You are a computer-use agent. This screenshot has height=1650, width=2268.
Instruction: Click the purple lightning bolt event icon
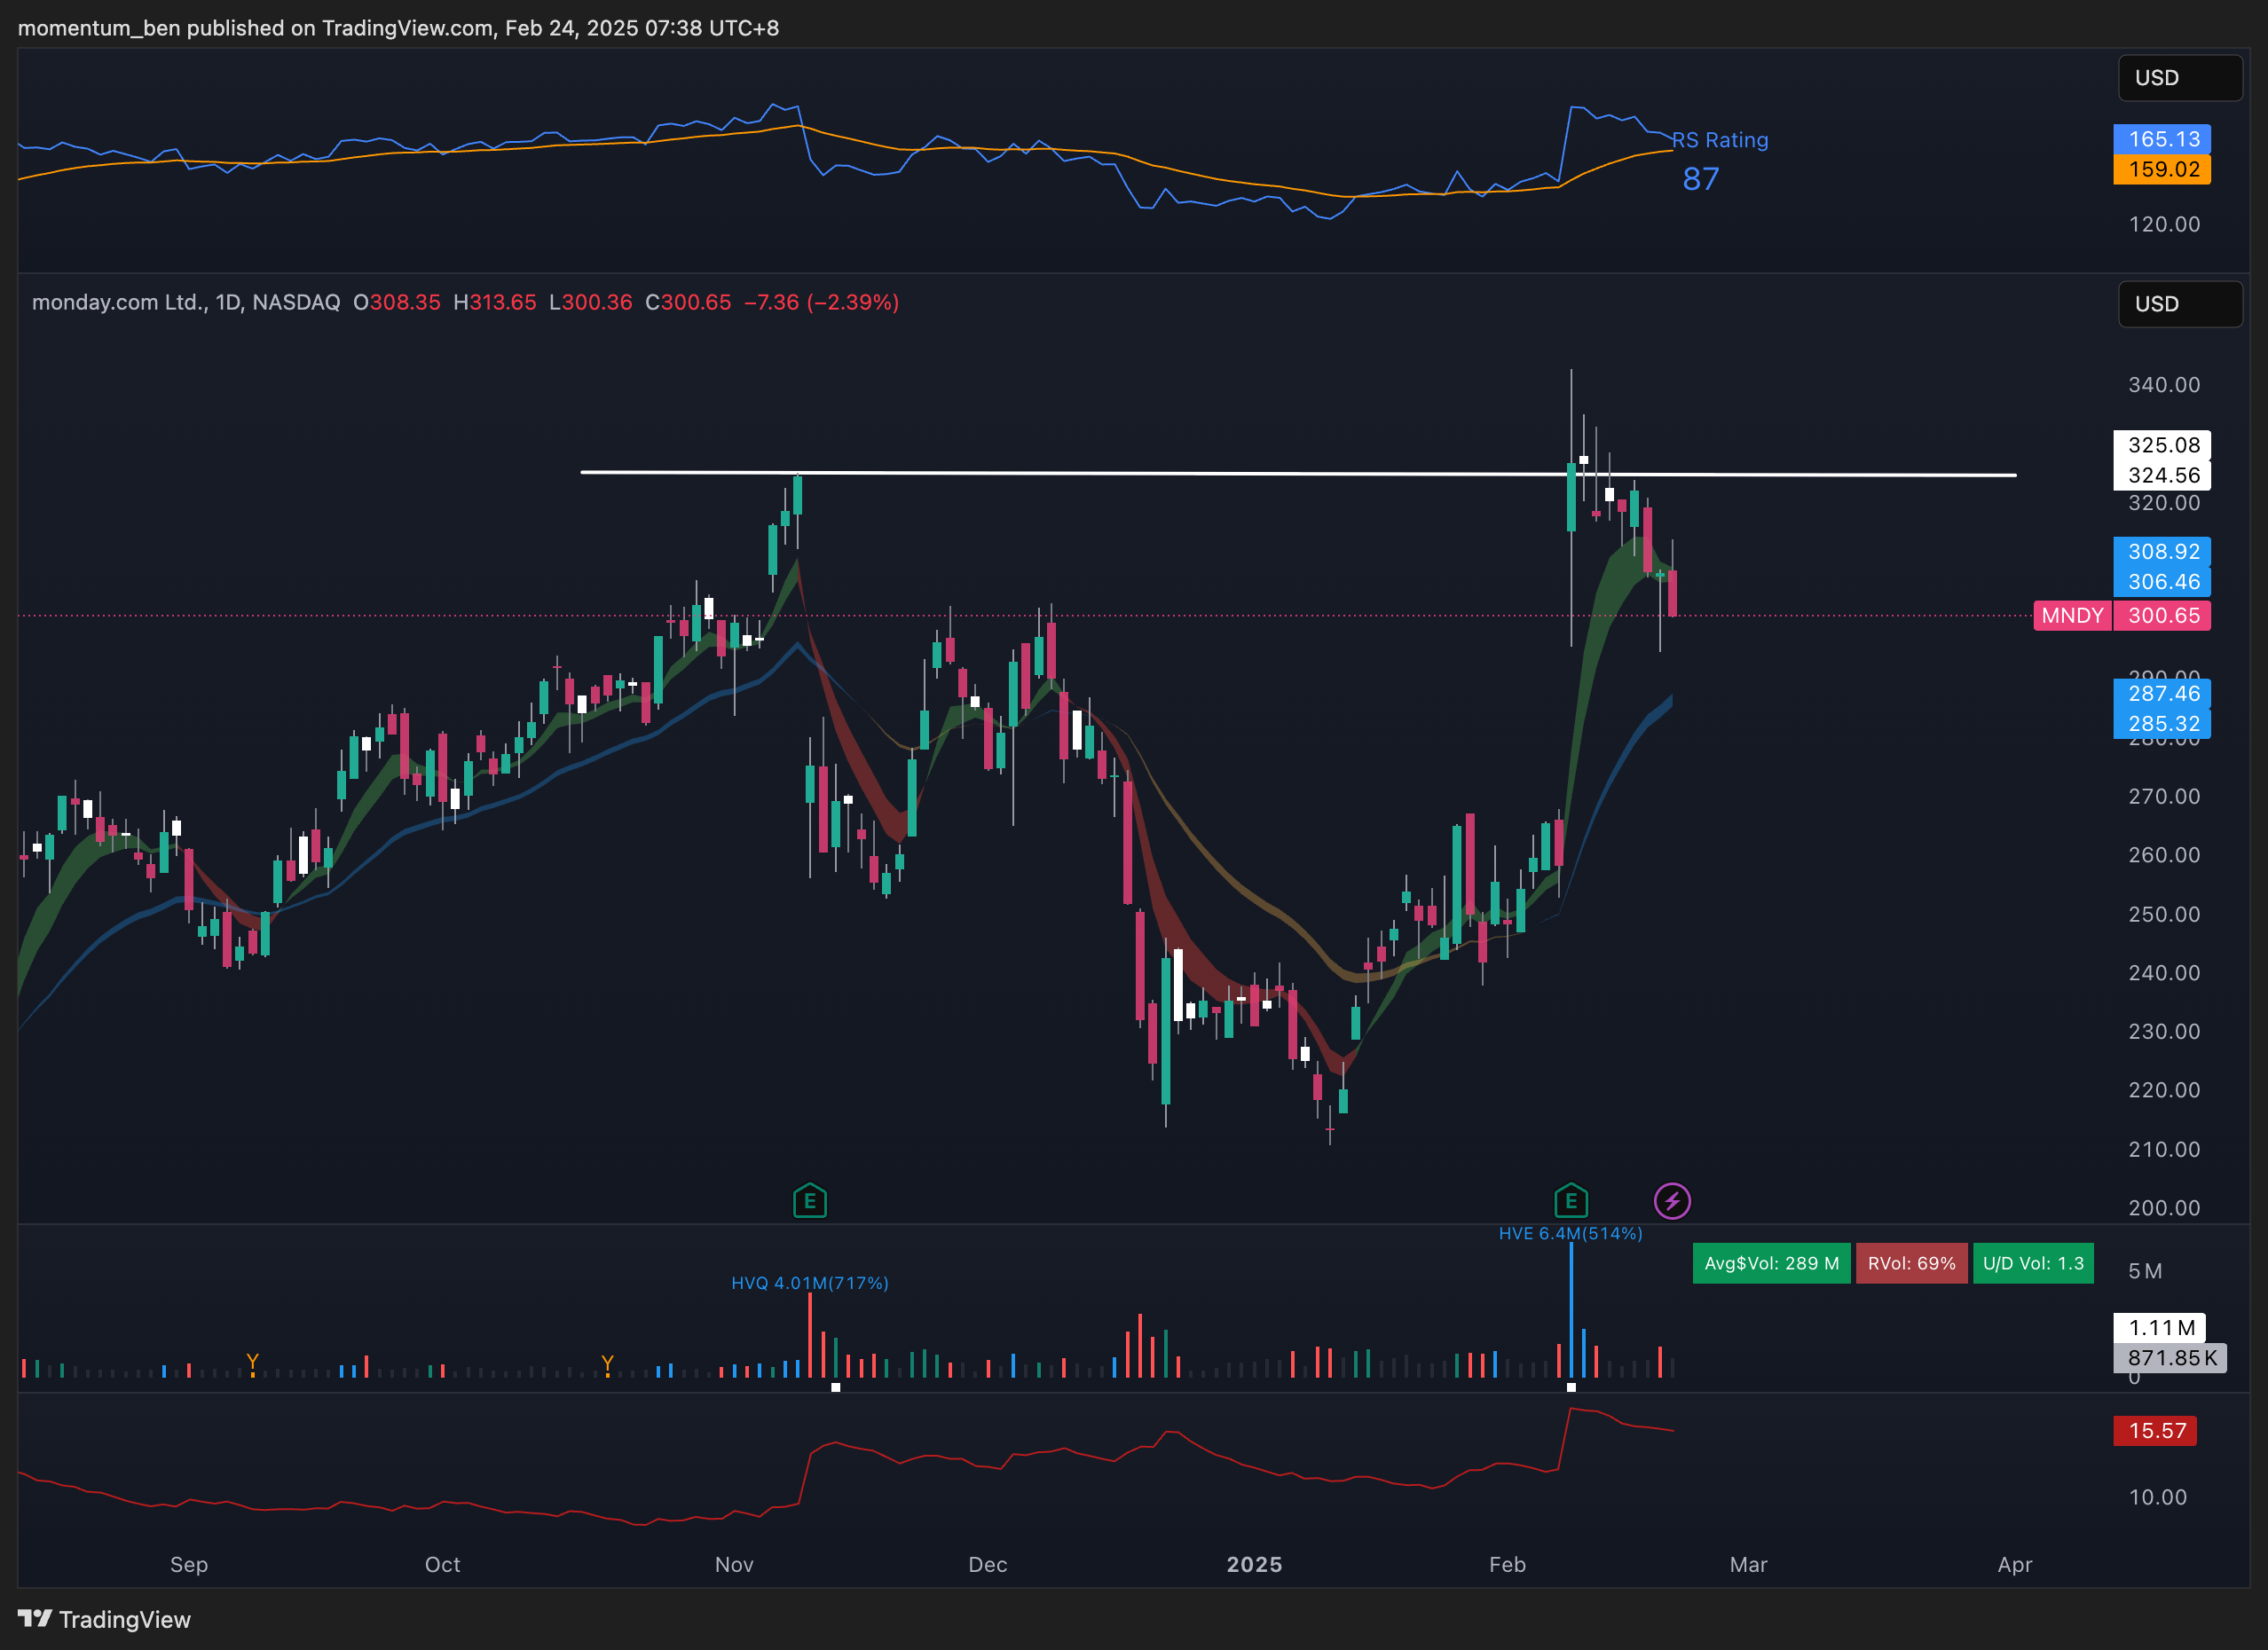pyautogui.click(x=1672, y=1200)
